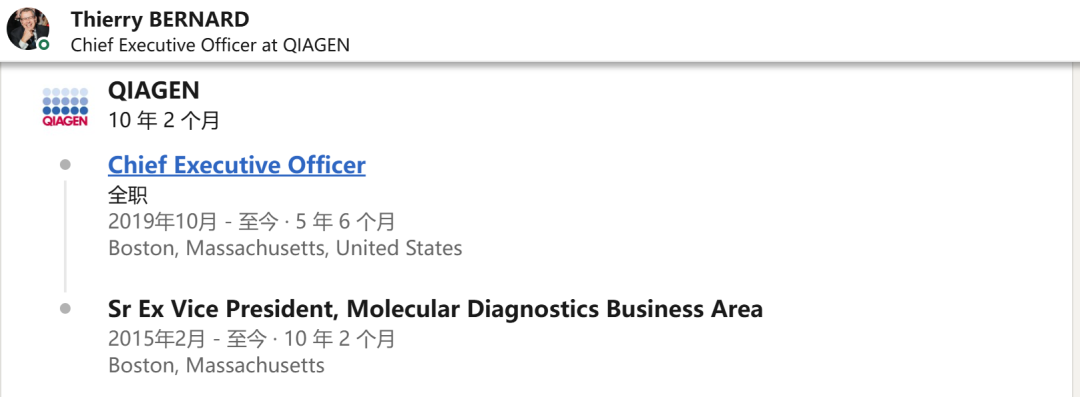Go to the QIAGEN company name heading

click(x=154, y=90)
